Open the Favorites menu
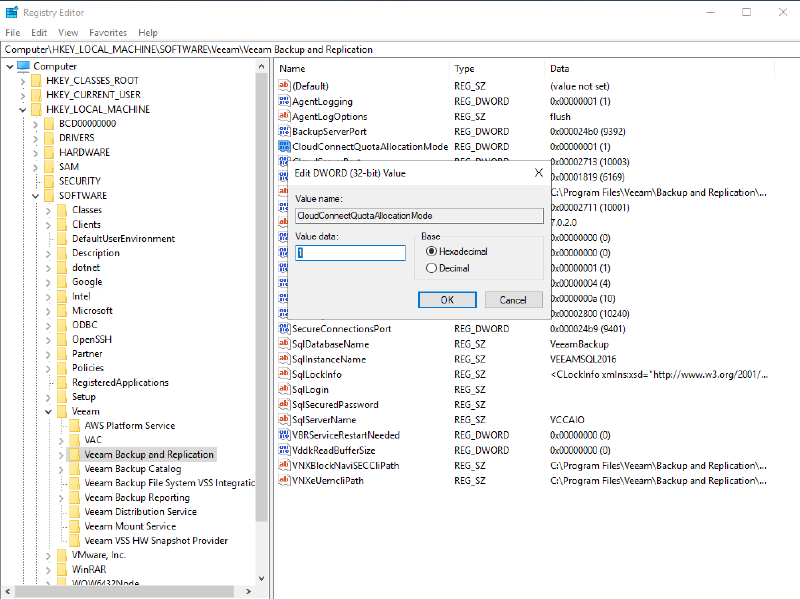The image size is (800, 599). pos(108,33)
